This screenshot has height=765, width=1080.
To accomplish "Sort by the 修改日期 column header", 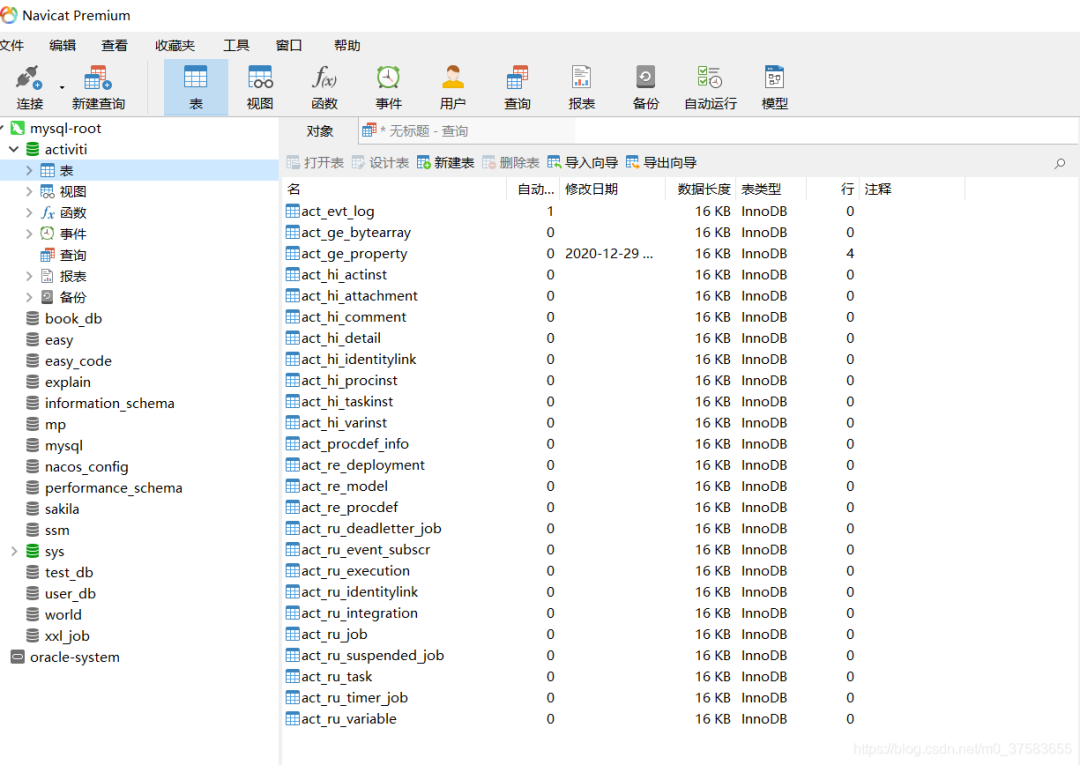I will (612, 189).
